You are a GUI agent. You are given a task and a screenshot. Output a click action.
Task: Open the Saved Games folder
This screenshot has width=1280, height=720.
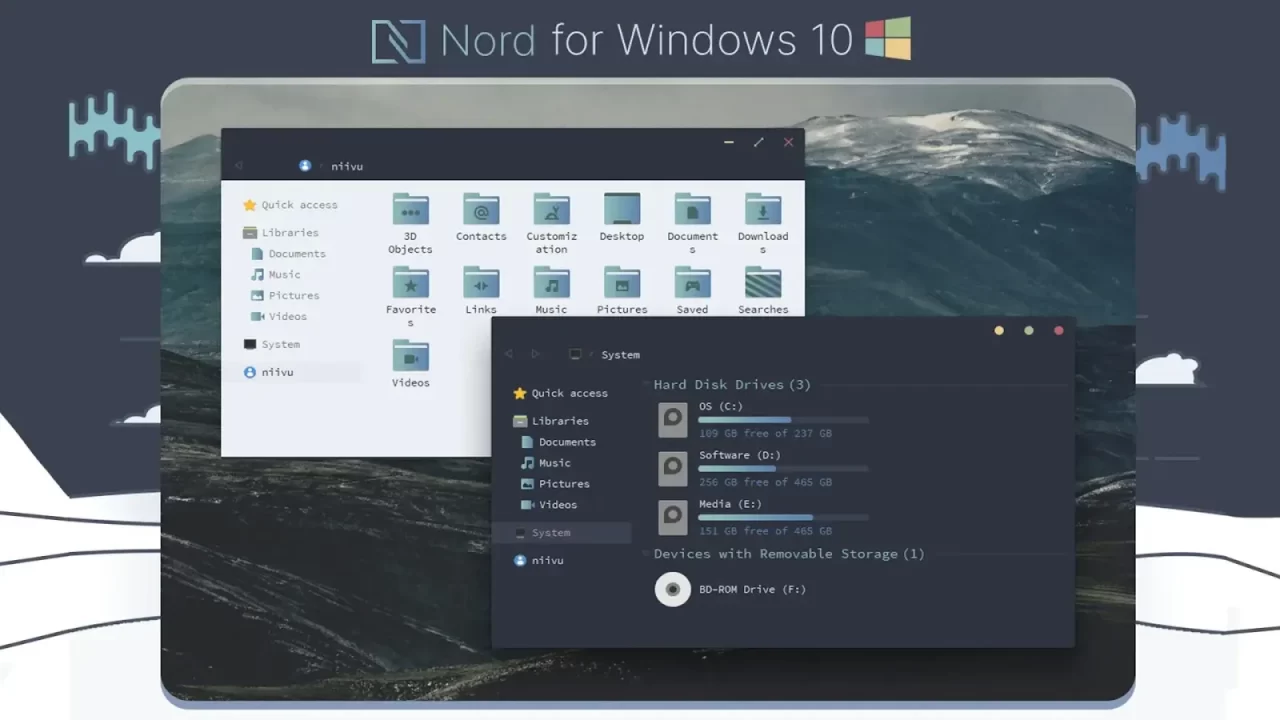click(692, 290)
